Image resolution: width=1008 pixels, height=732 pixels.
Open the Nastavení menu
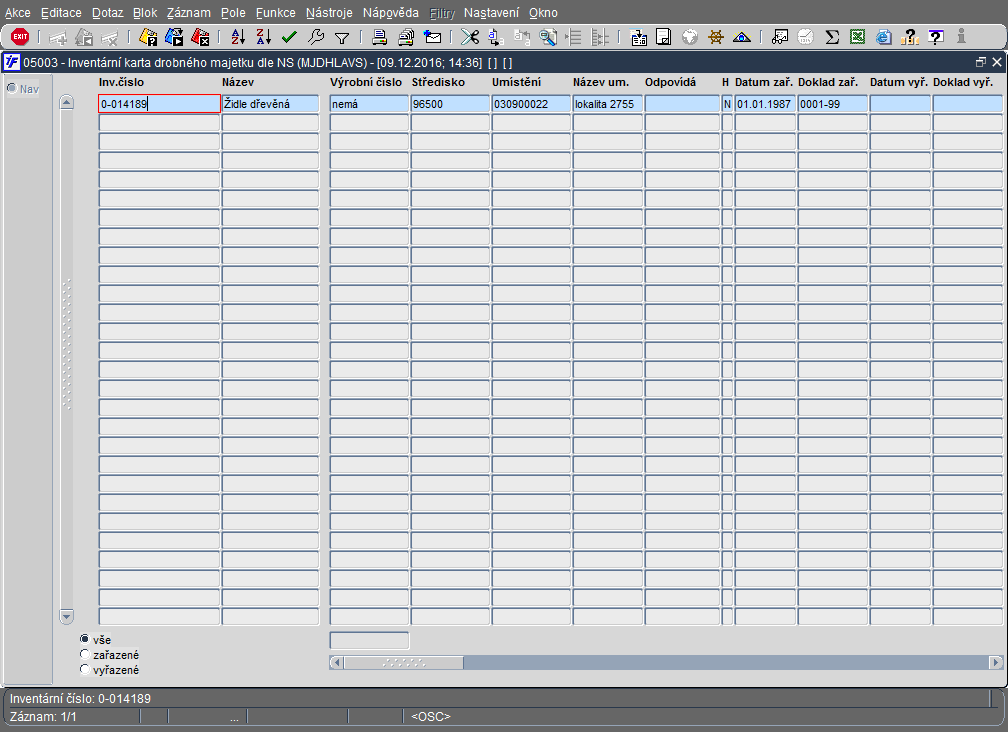pyautogui.click(x=491, y=13)
